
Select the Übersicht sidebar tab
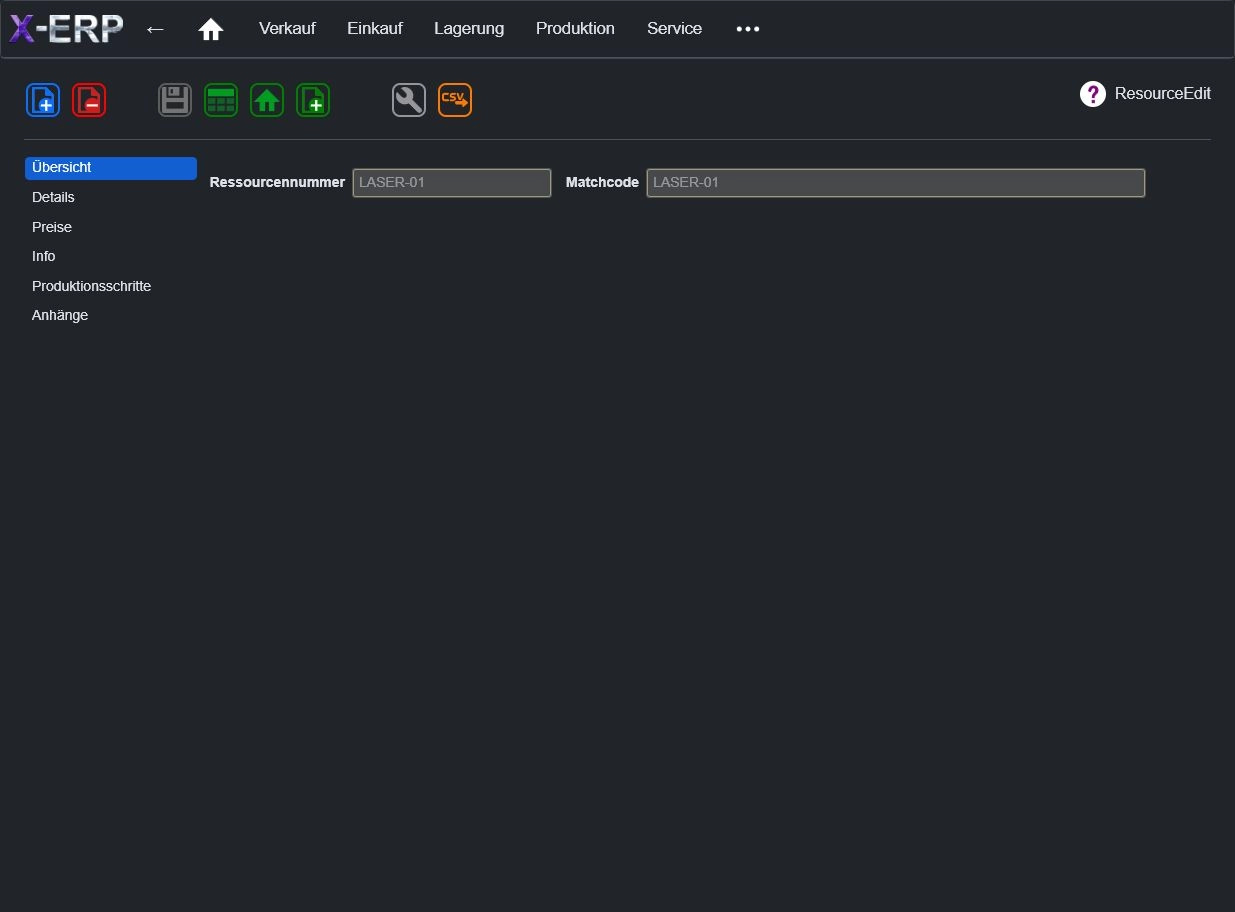[111, 168]
